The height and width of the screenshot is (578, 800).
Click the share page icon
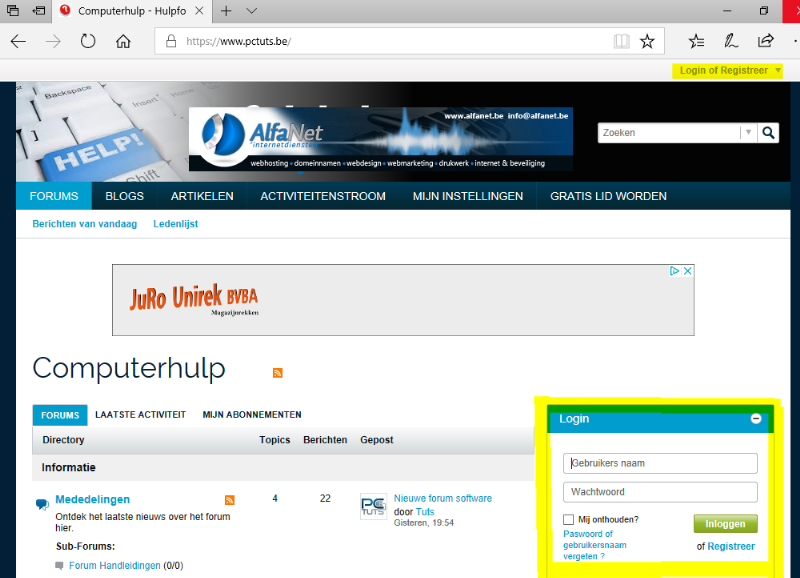point(766,41)
